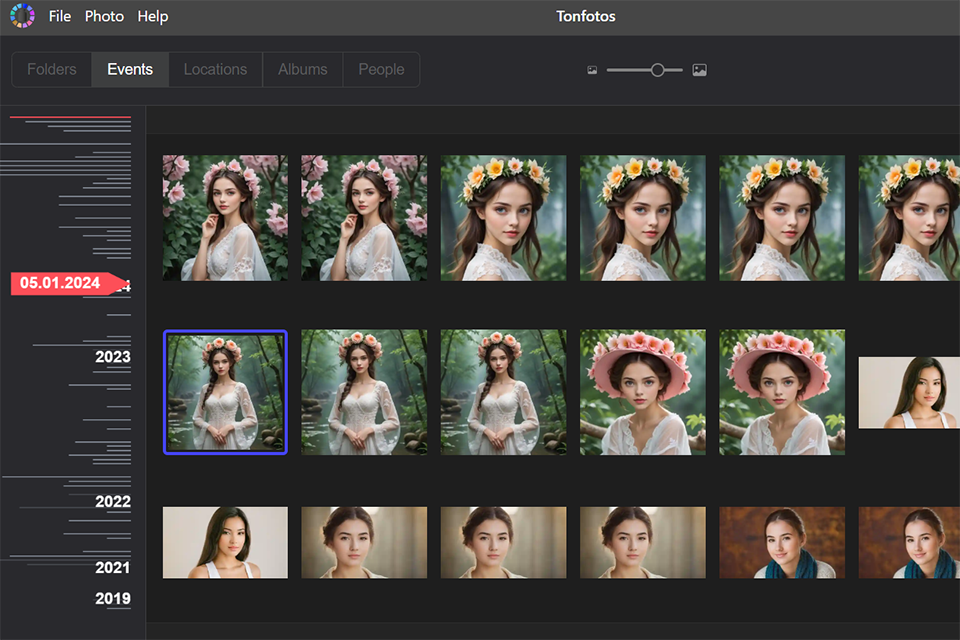Image resolution: width=960 pixels, height=640 pixels.
Task: Click the small thumbnail size icon
Action: point(592,69)
